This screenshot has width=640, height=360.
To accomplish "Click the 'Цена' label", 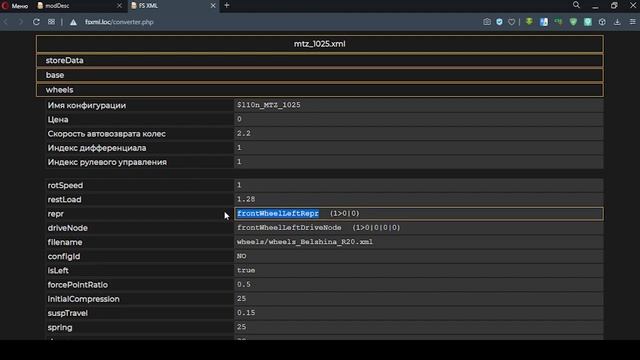I will [58, 120].
